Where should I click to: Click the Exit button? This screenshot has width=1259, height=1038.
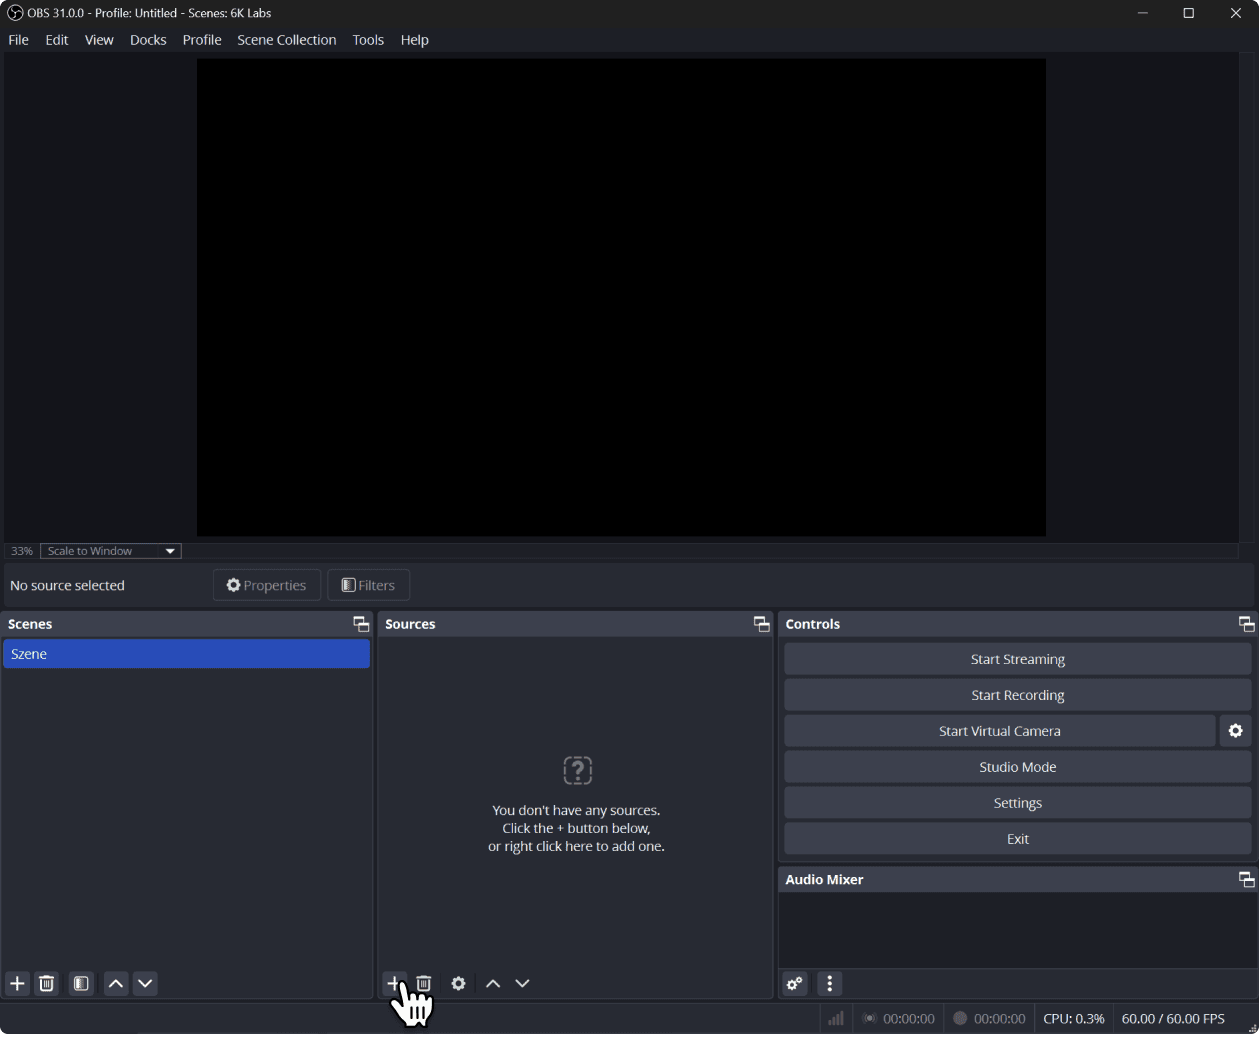(1017, 839)
